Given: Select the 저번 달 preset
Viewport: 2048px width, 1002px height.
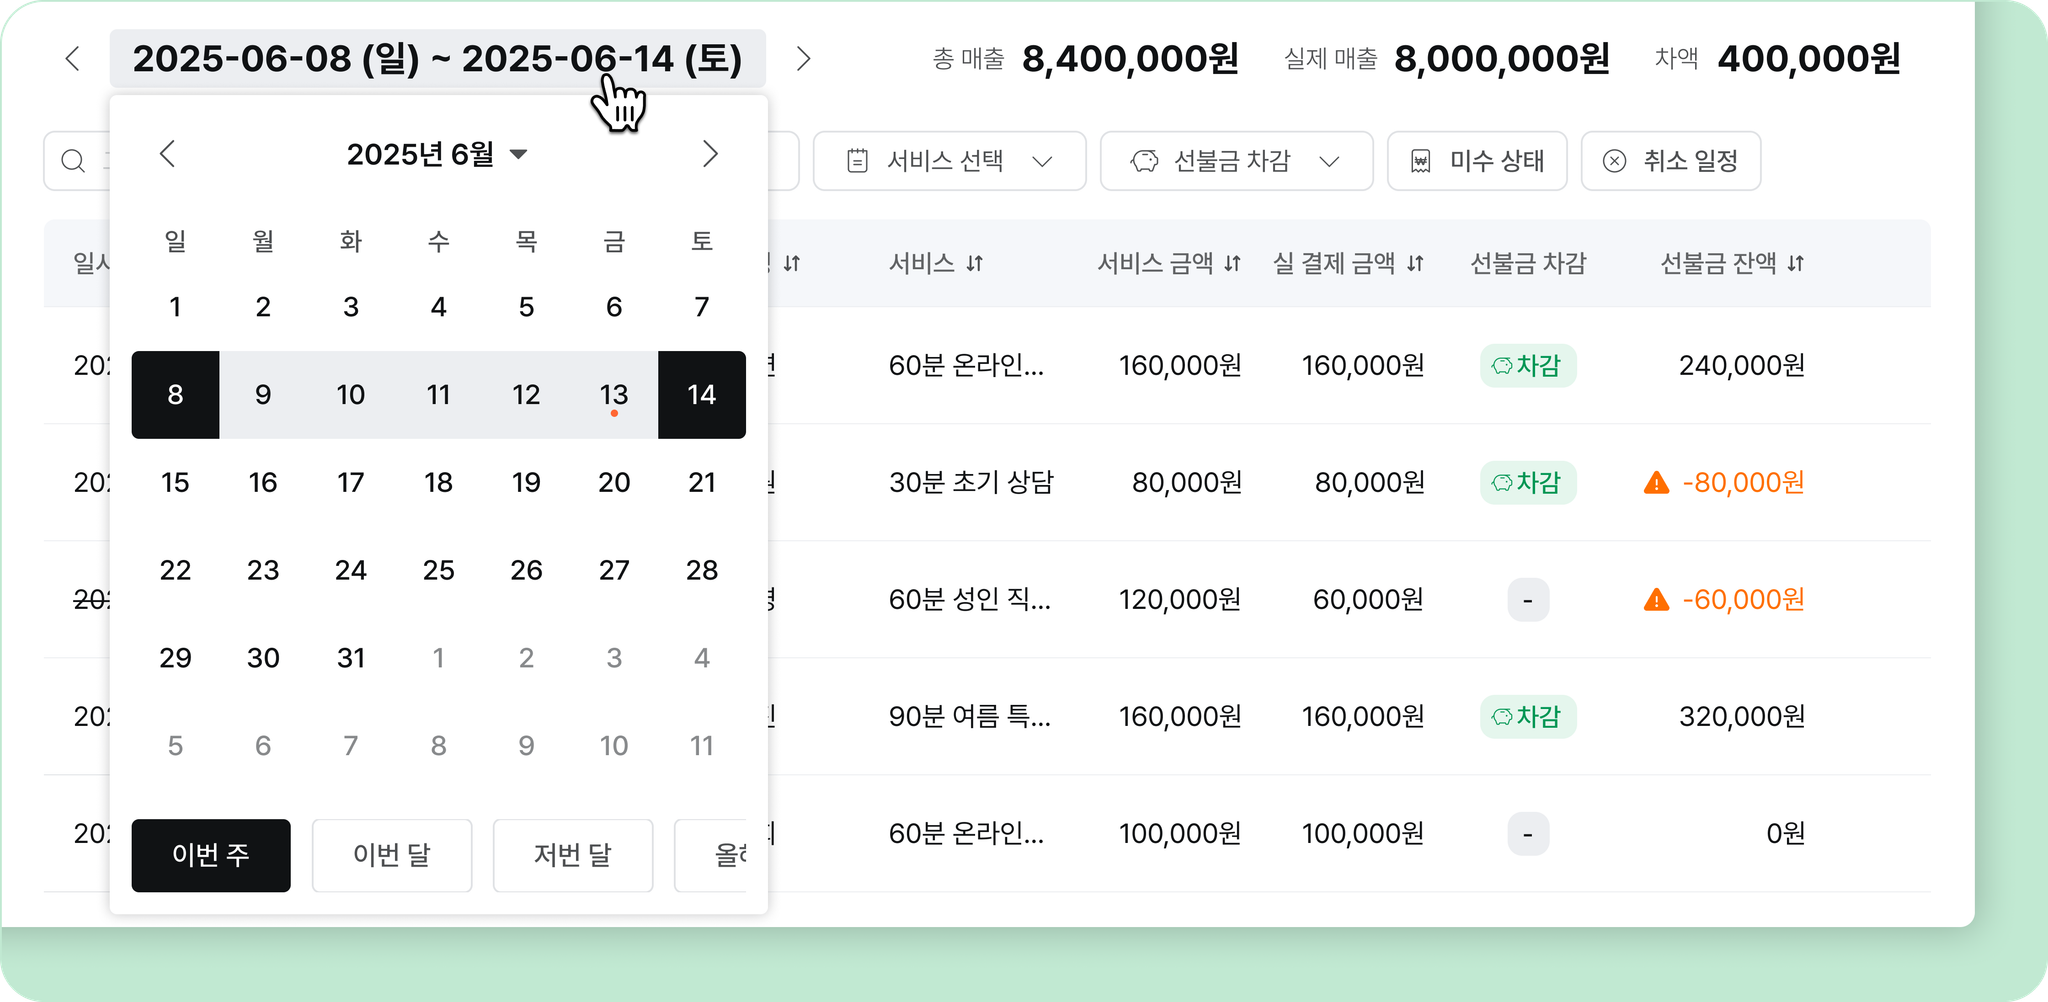Looking at the screenshot, I should pos(573,856).
